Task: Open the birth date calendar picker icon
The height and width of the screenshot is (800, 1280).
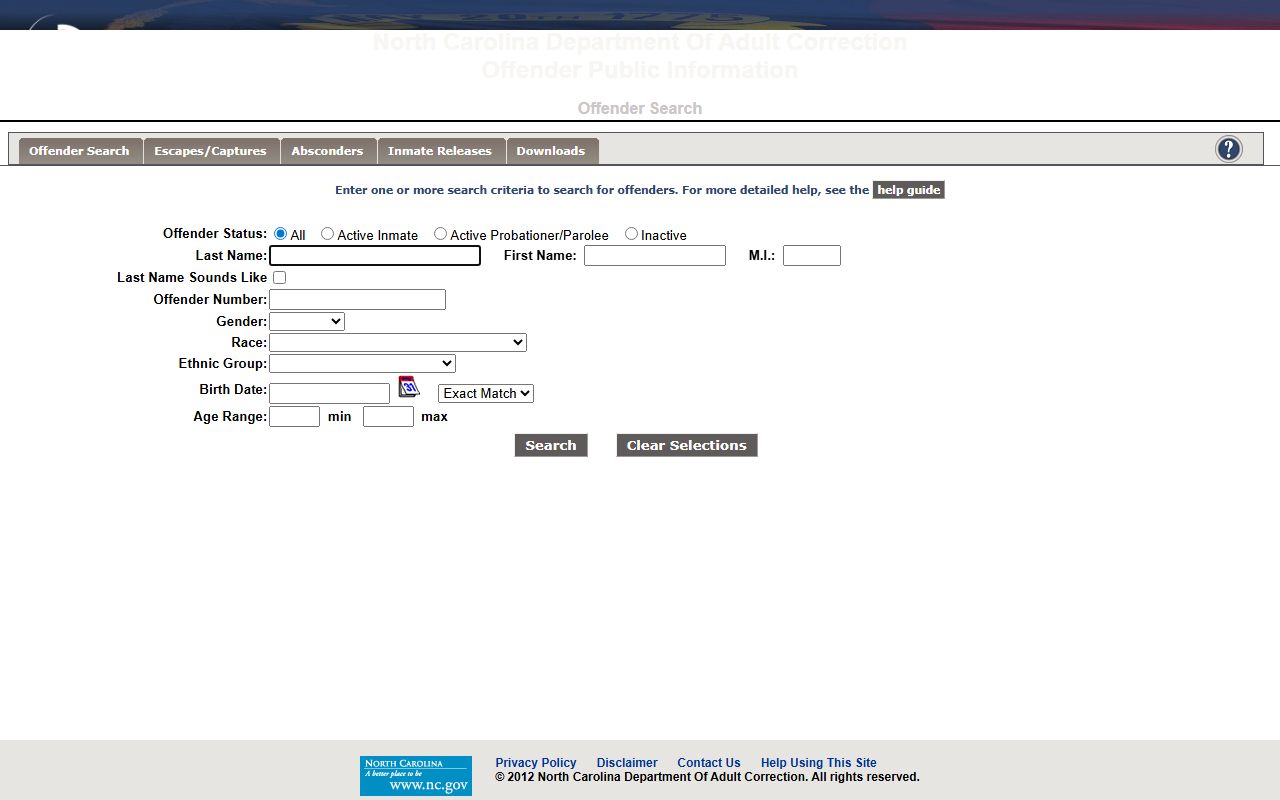Action: tap(409, 387)
